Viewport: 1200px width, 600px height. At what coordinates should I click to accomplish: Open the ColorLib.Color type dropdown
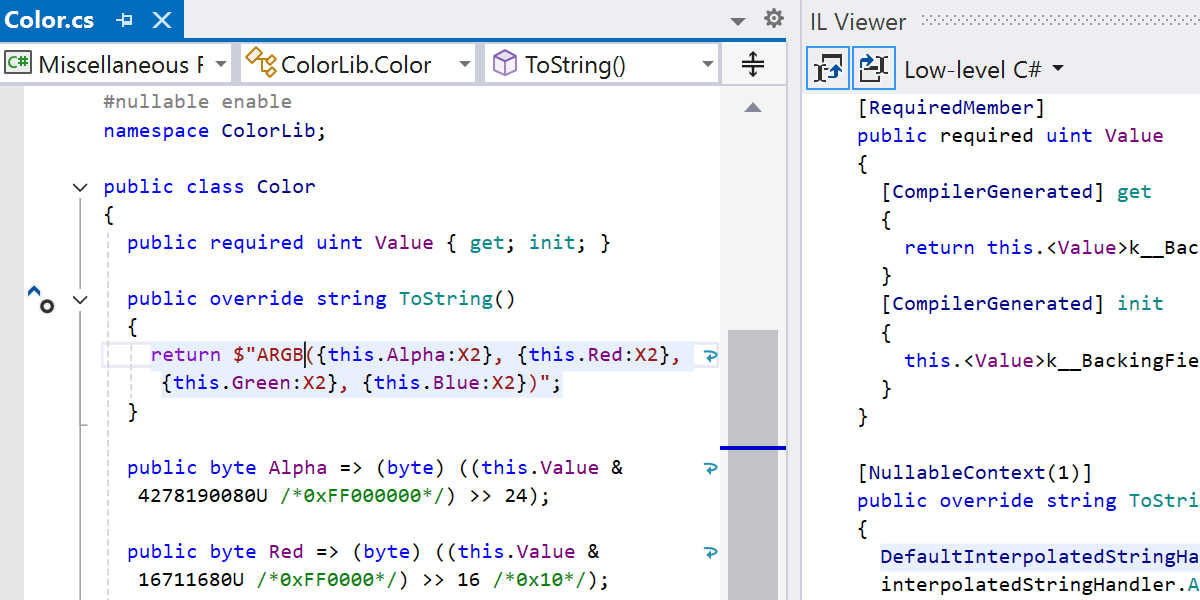(464, 65)
